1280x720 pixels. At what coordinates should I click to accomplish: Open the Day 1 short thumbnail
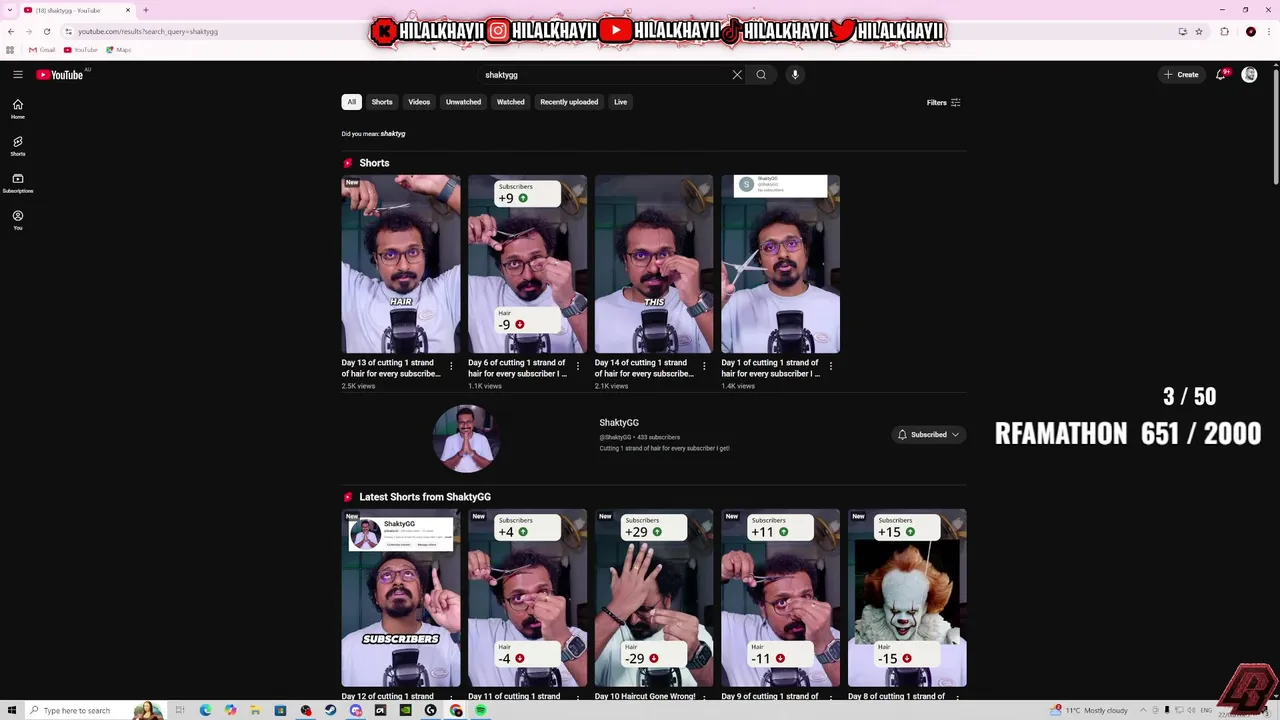pyautogui.click(x=780, y=264)
